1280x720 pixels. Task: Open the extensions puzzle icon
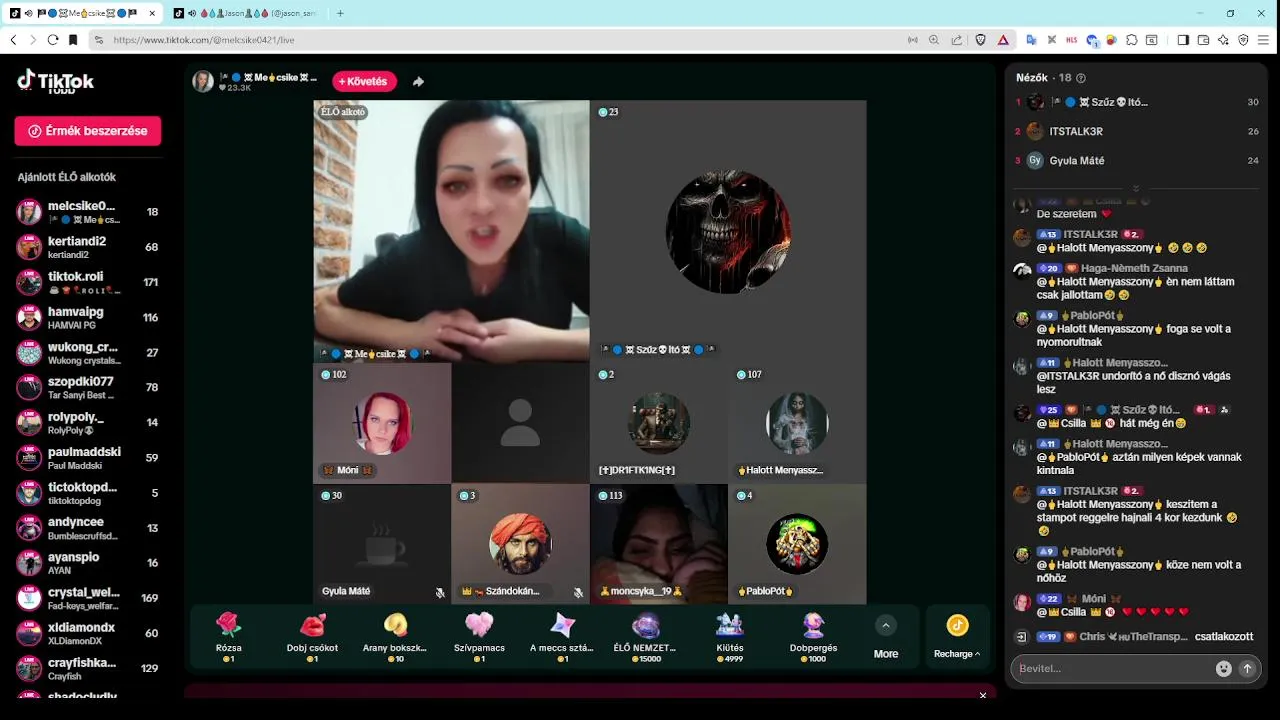1132,40
